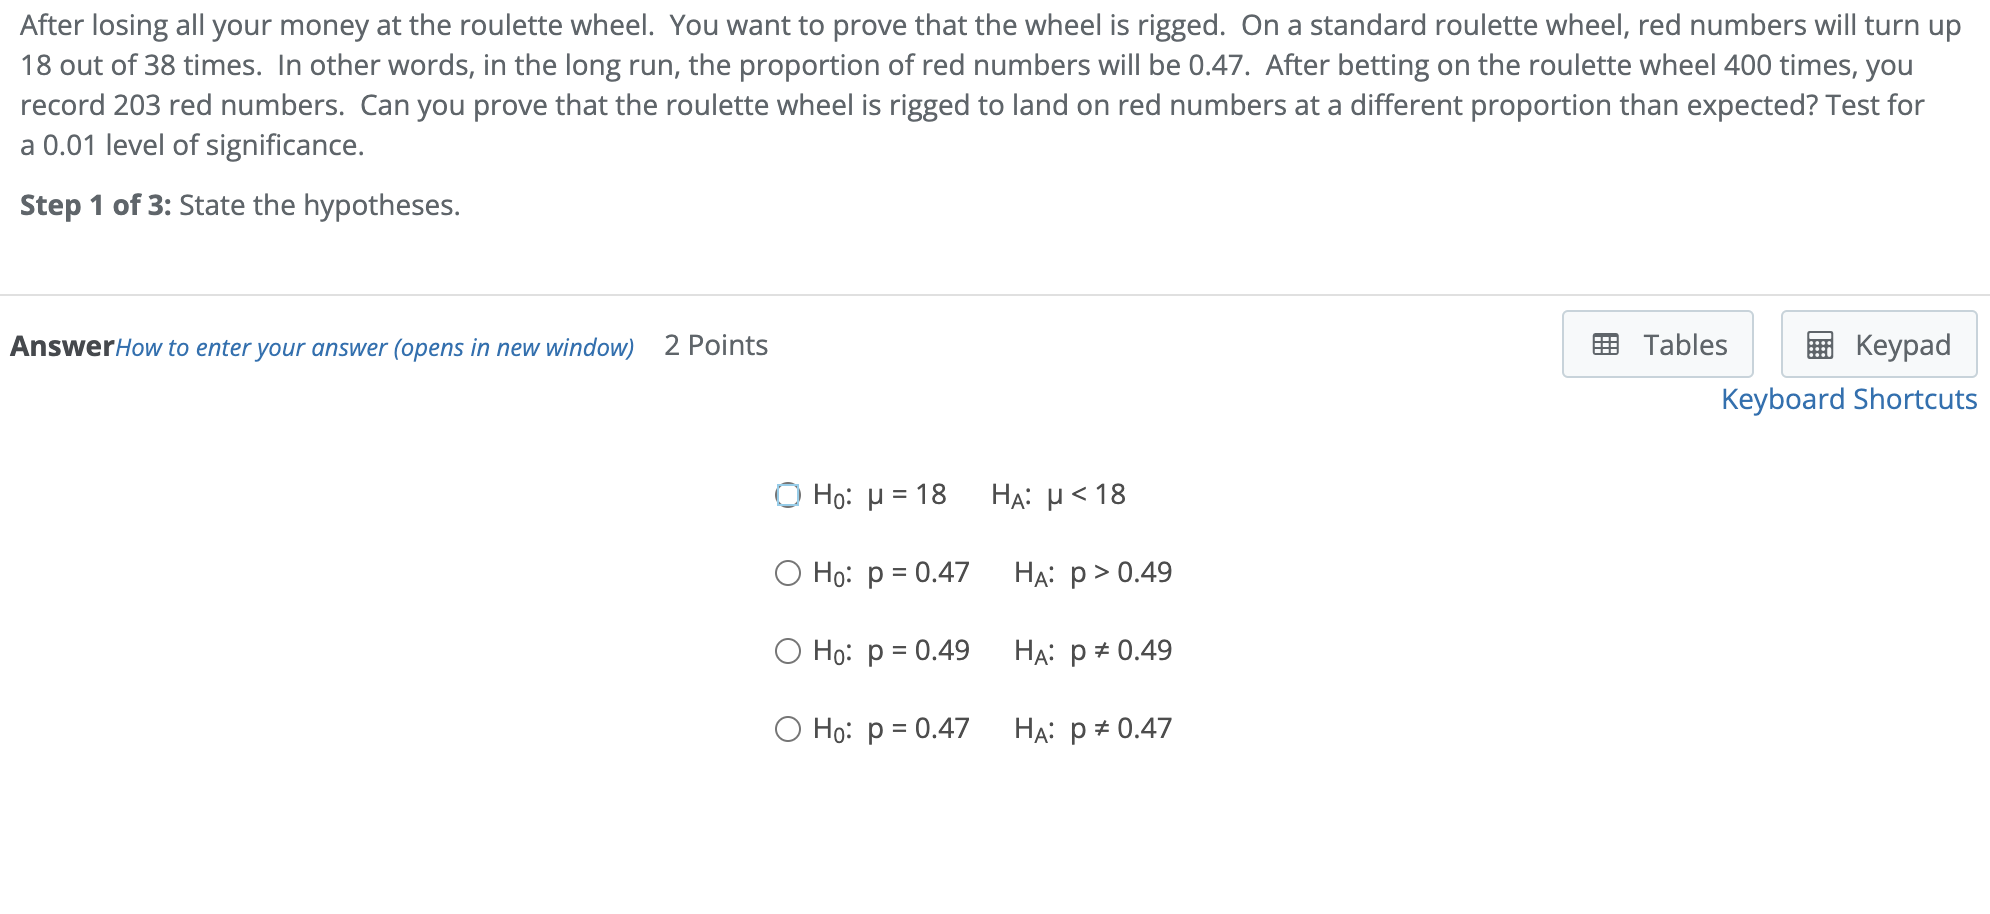1990x914 pixels.
Task: Click the Keypad toolbar icon for symbol entry
Action: click(1822, 344)
